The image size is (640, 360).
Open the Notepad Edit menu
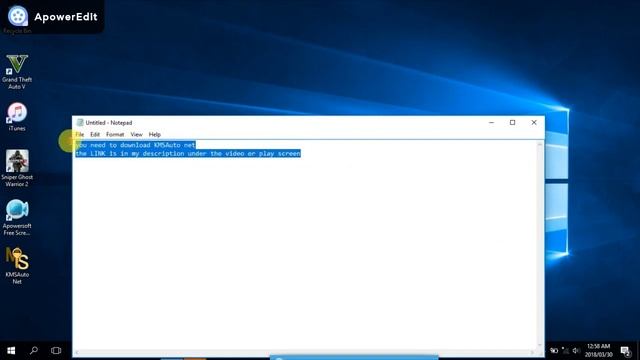[95, 134]
